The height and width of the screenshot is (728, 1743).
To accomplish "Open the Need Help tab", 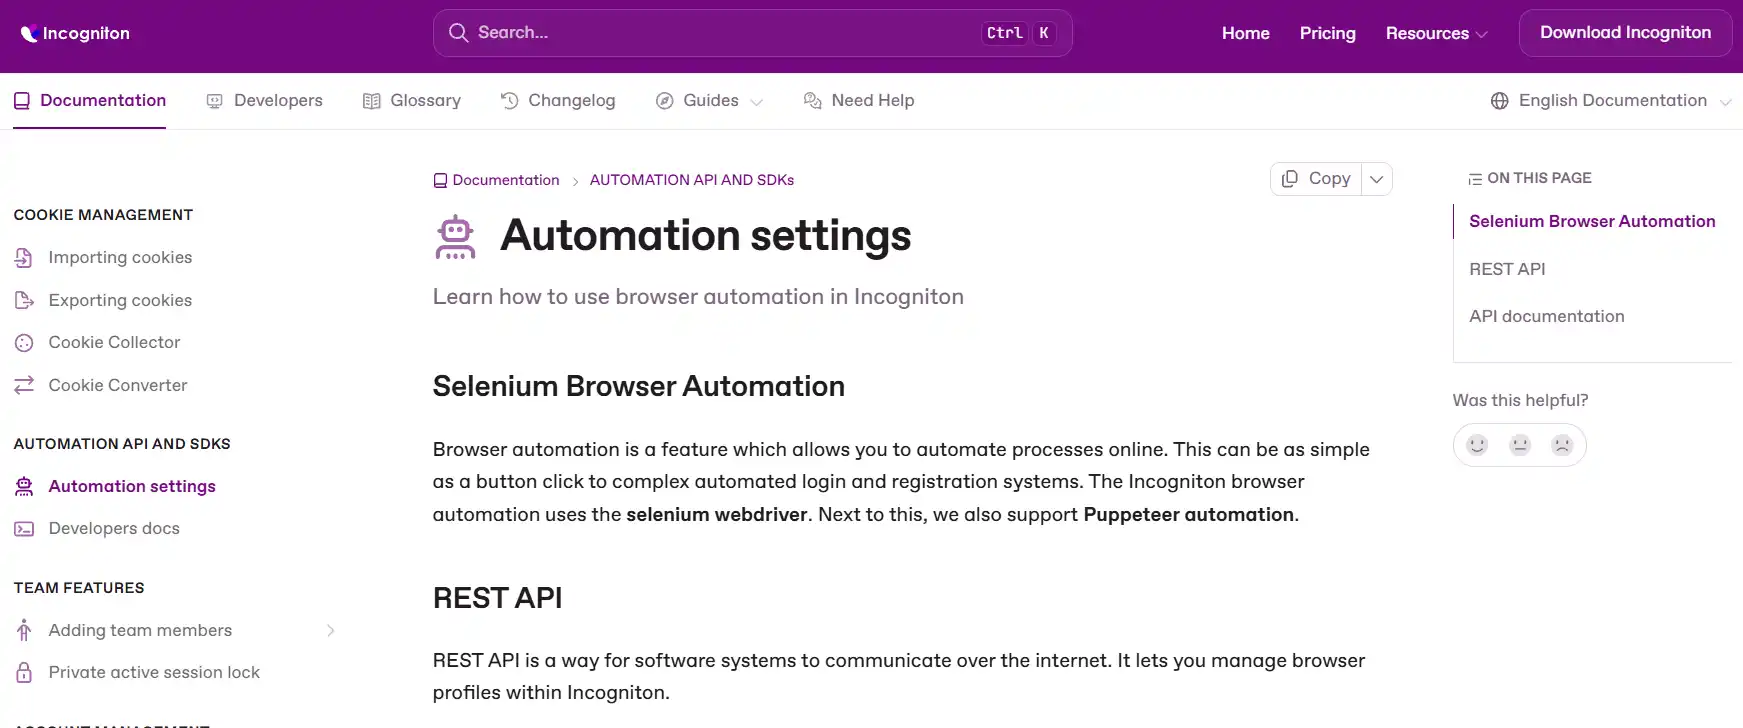I will point(859,100).
